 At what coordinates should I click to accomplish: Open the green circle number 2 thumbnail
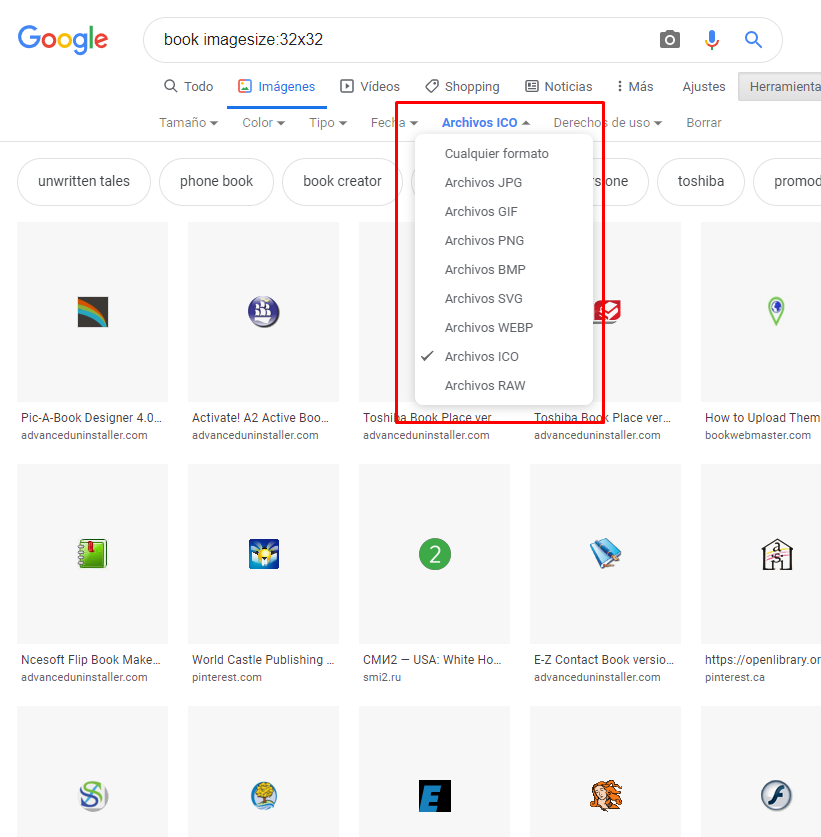tap(434, 554)
